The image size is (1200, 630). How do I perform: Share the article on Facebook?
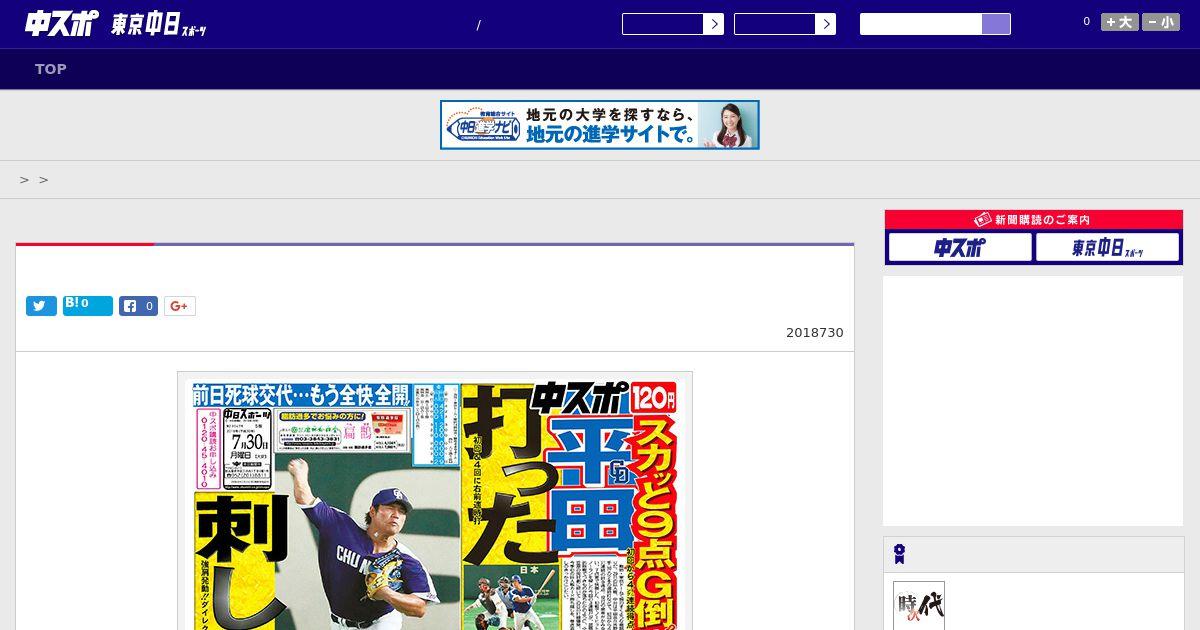[x=139, y=306]
